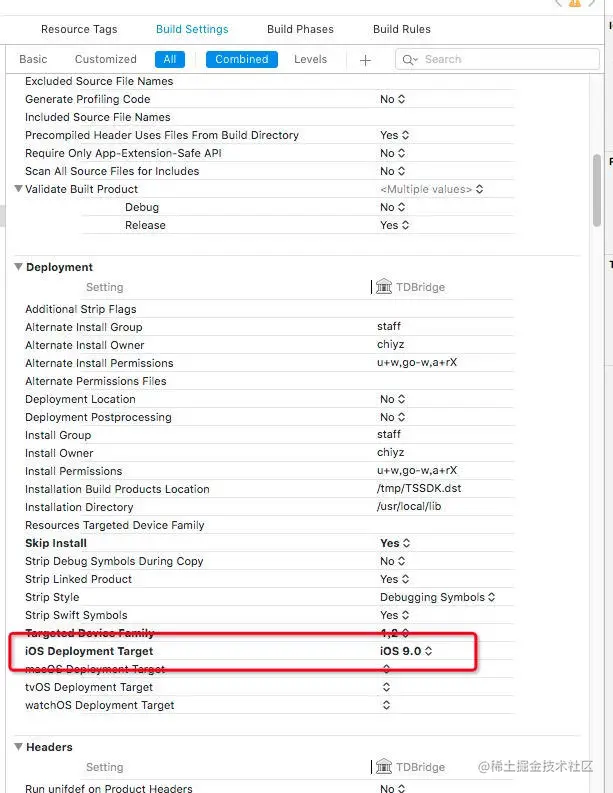Image resolution: width=613 pixels, height=793 pixels.
Task: Open the Build Phases tab
Action: (x=300, y=29)
